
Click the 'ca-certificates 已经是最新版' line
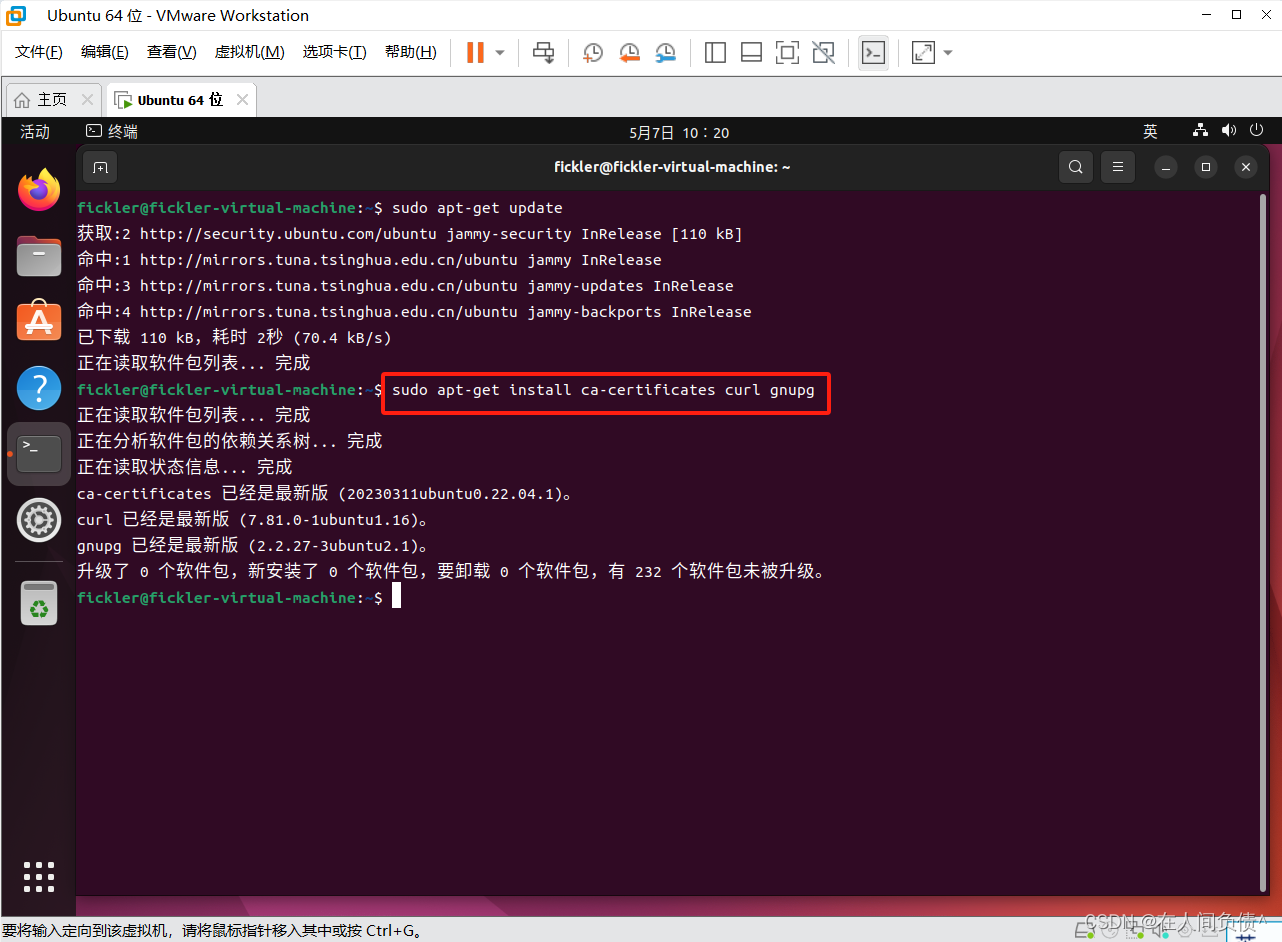pos(327,493)
